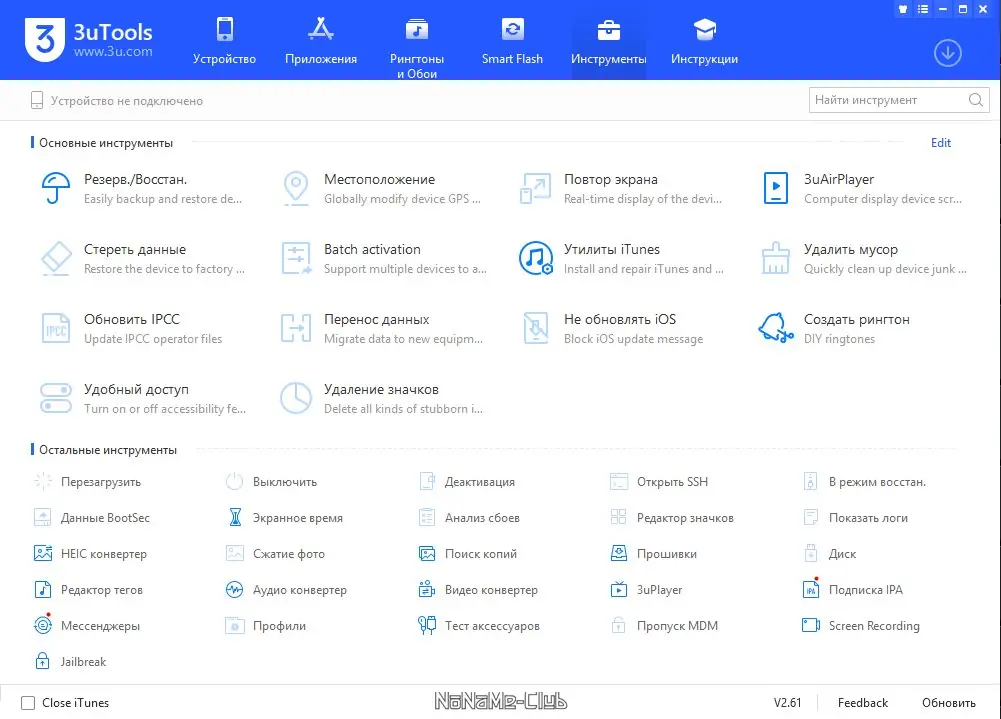Image resolution: width=1001 pixels, height=719 pixels.
Task: Open Редактор тегов tool
Action: (89, 589)
